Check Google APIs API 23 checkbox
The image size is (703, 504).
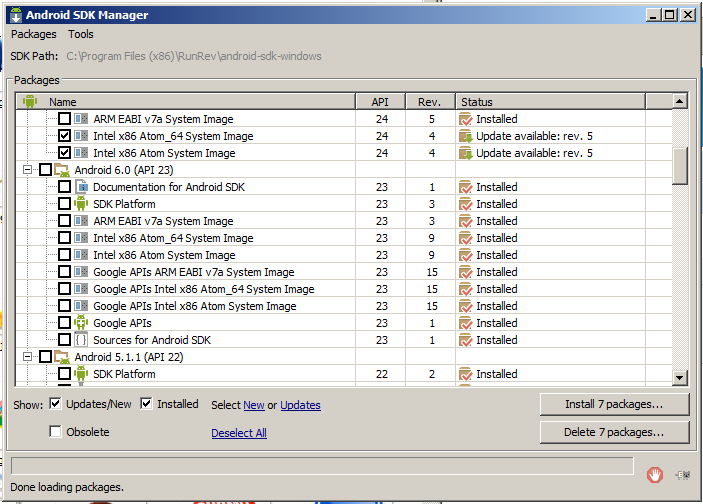65,323
